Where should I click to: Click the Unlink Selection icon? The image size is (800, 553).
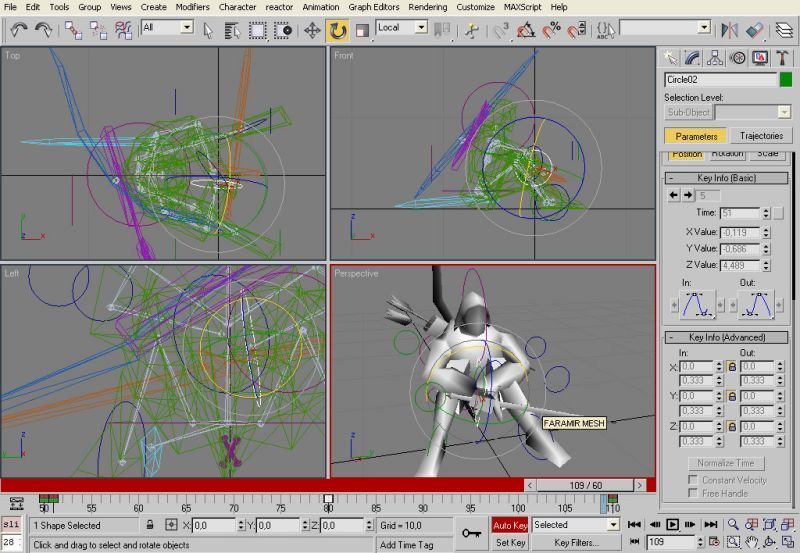(x=98, y=30)
